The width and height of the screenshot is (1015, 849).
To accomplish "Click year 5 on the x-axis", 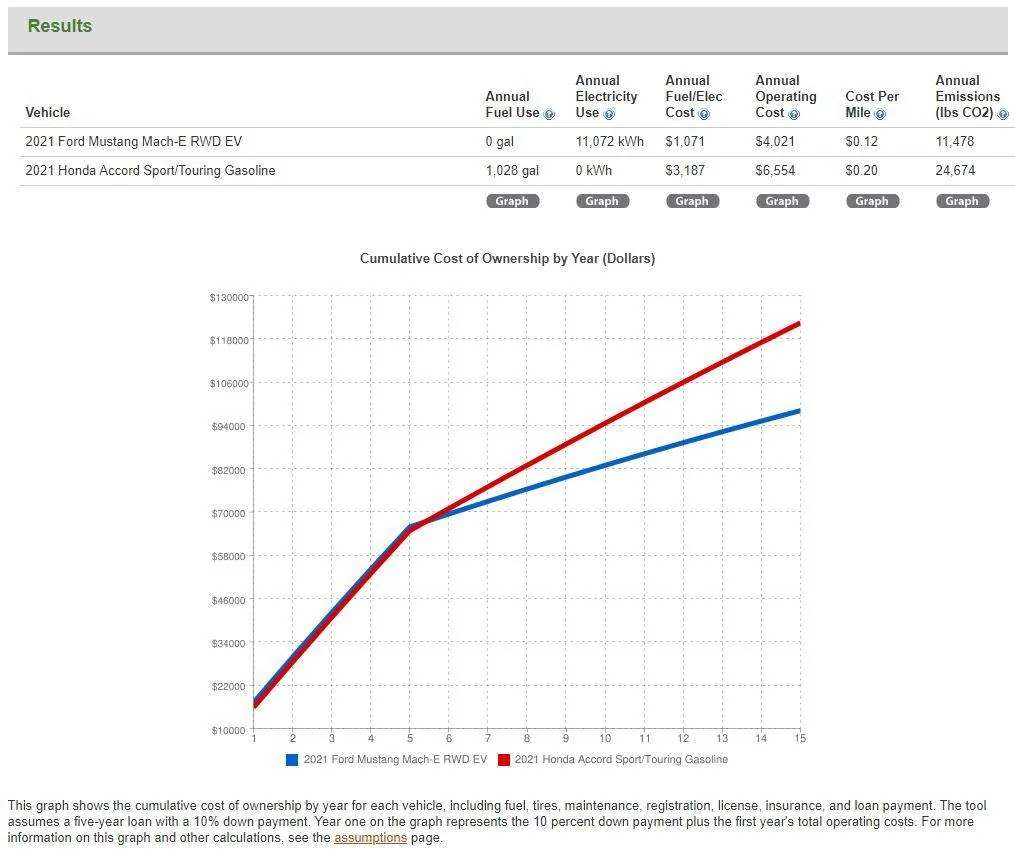I will (x=410, y=738).
